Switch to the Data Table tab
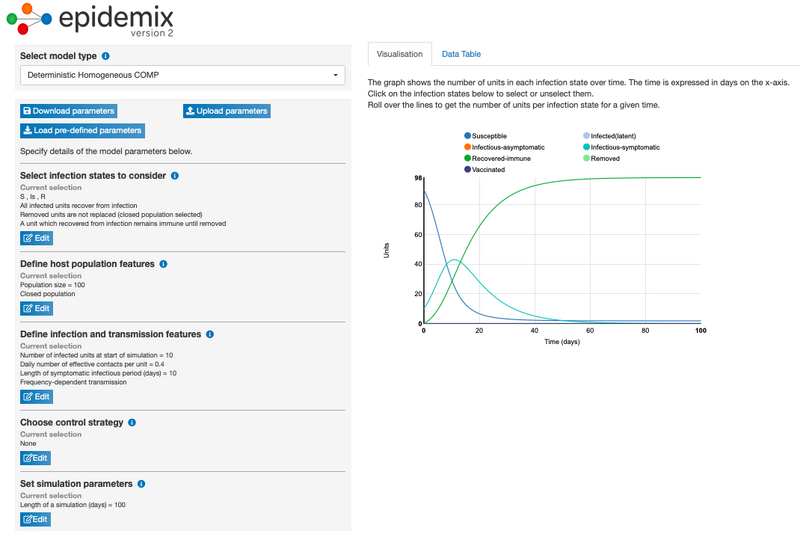Screen dimensions: 800x543 pyautogui.click(x=461, y=54)
